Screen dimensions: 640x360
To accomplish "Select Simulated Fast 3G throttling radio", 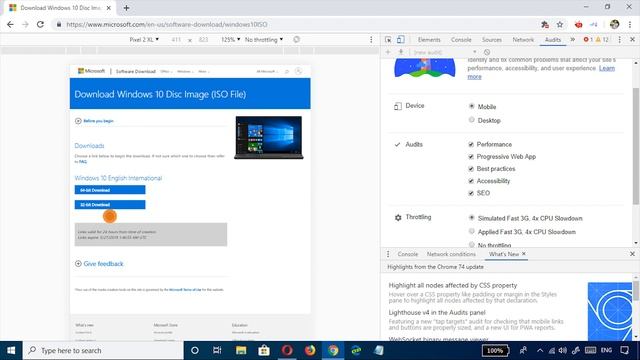I will coord(471,218).
